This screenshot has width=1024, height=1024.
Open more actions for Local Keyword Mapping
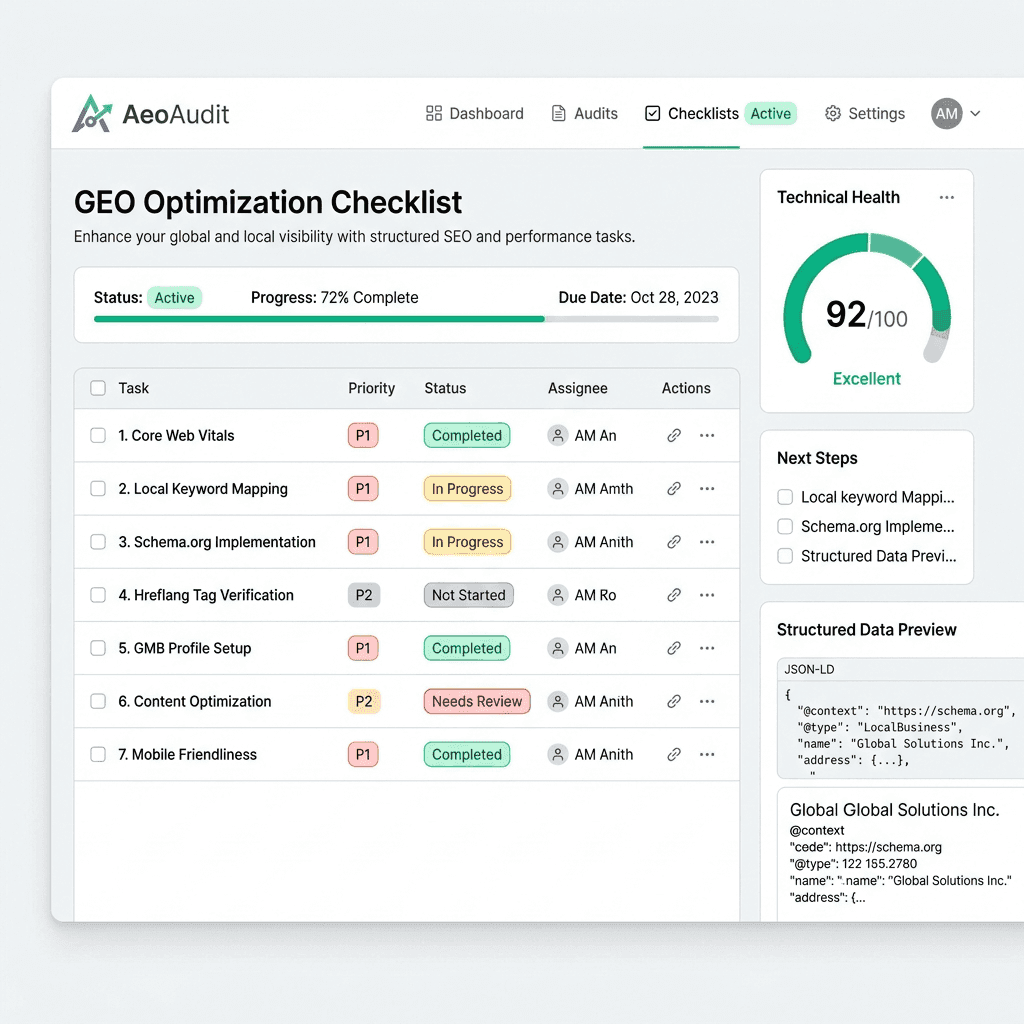(707, 488)
